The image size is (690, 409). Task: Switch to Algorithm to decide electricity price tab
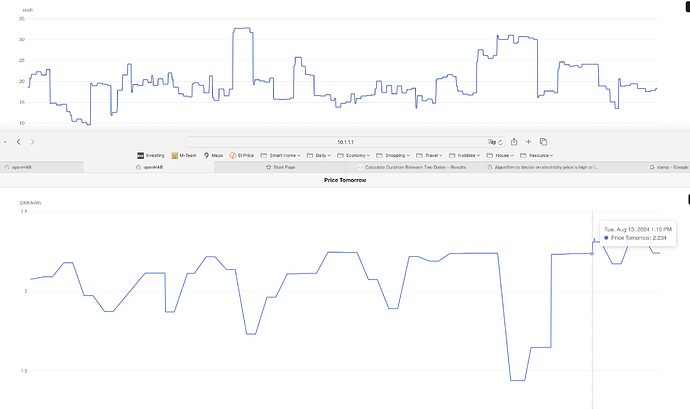point(543,167)
